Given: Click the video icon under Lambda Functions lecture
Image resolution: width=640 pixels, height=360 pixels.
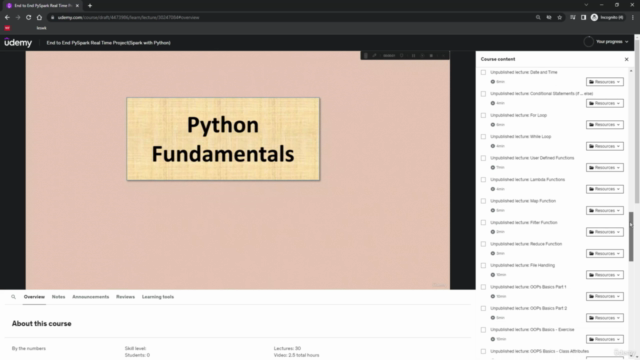Looking at the screenshot, I should coord(493,189).
